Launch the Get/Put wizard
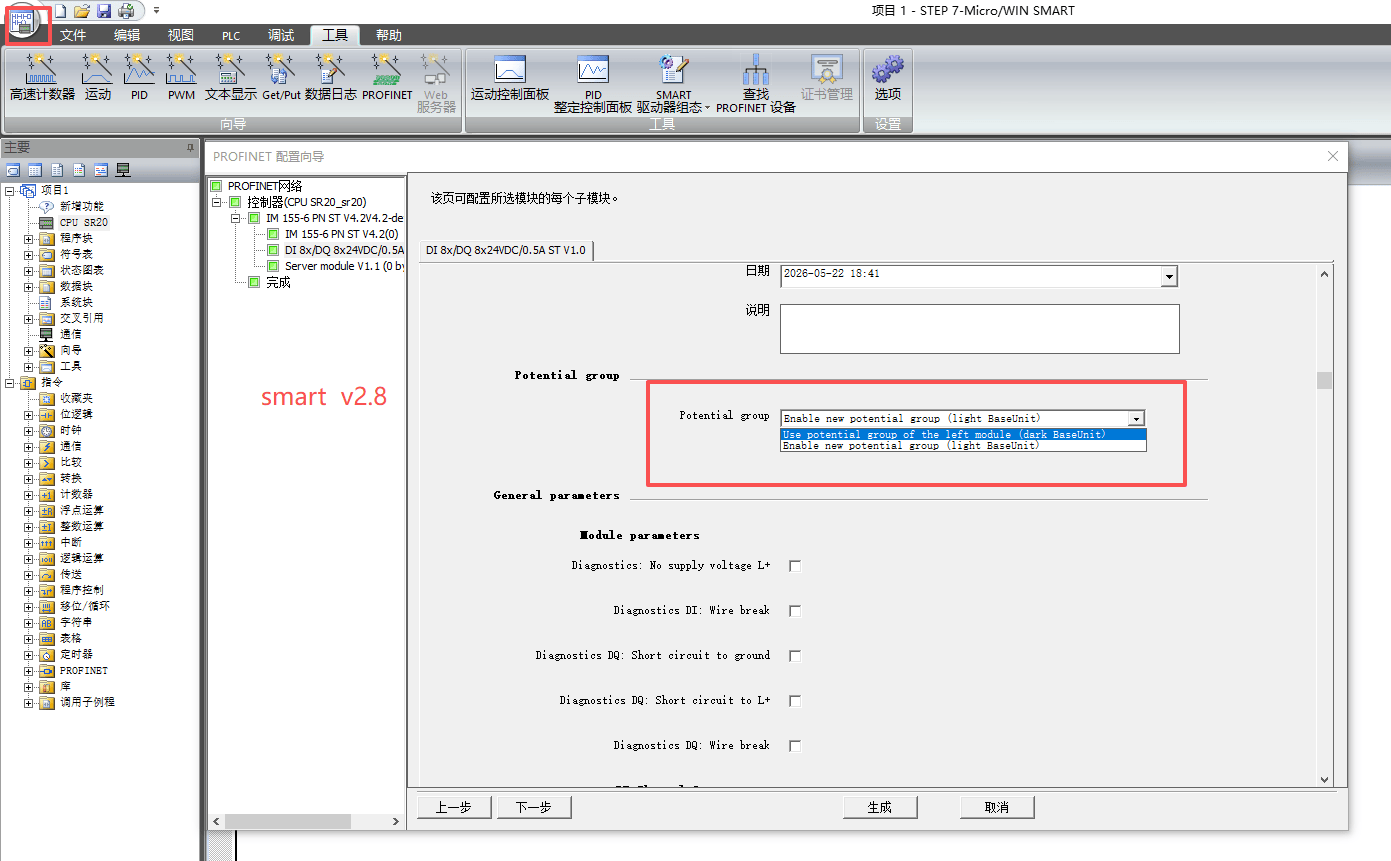1391x861 pixels. pos(281,78)
